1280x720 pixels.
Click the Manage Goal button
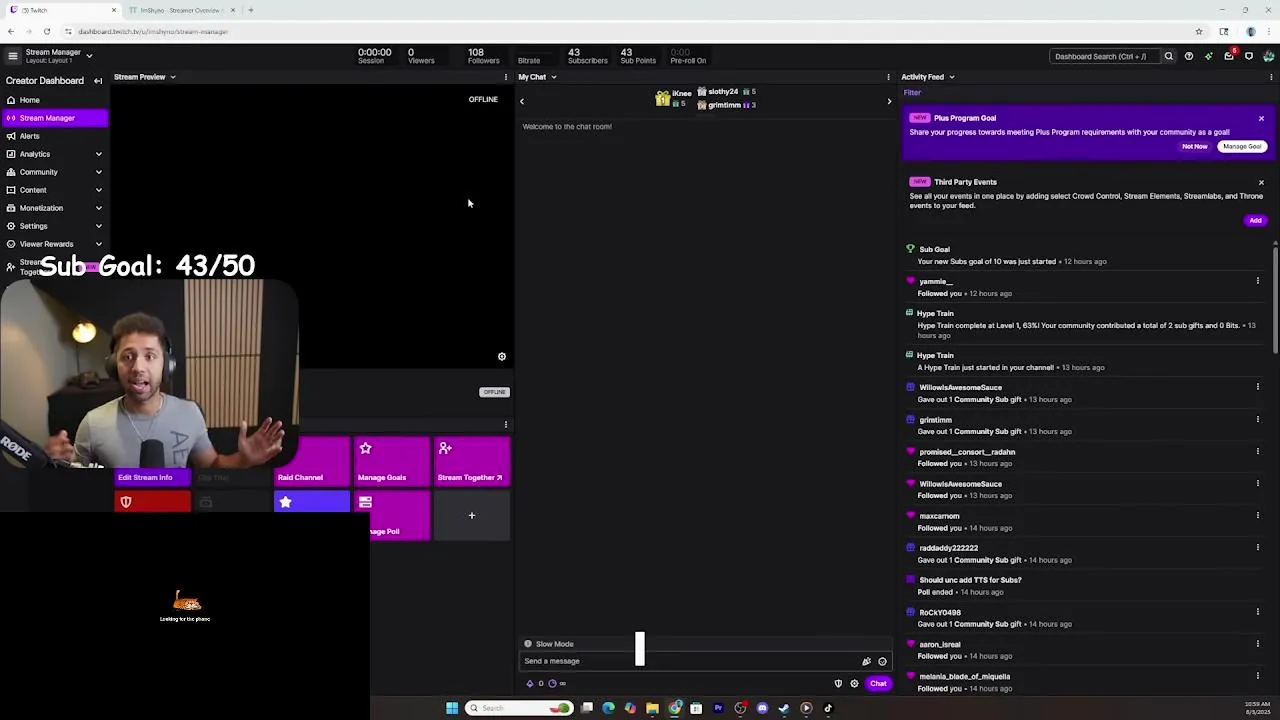pos(1242,147)
